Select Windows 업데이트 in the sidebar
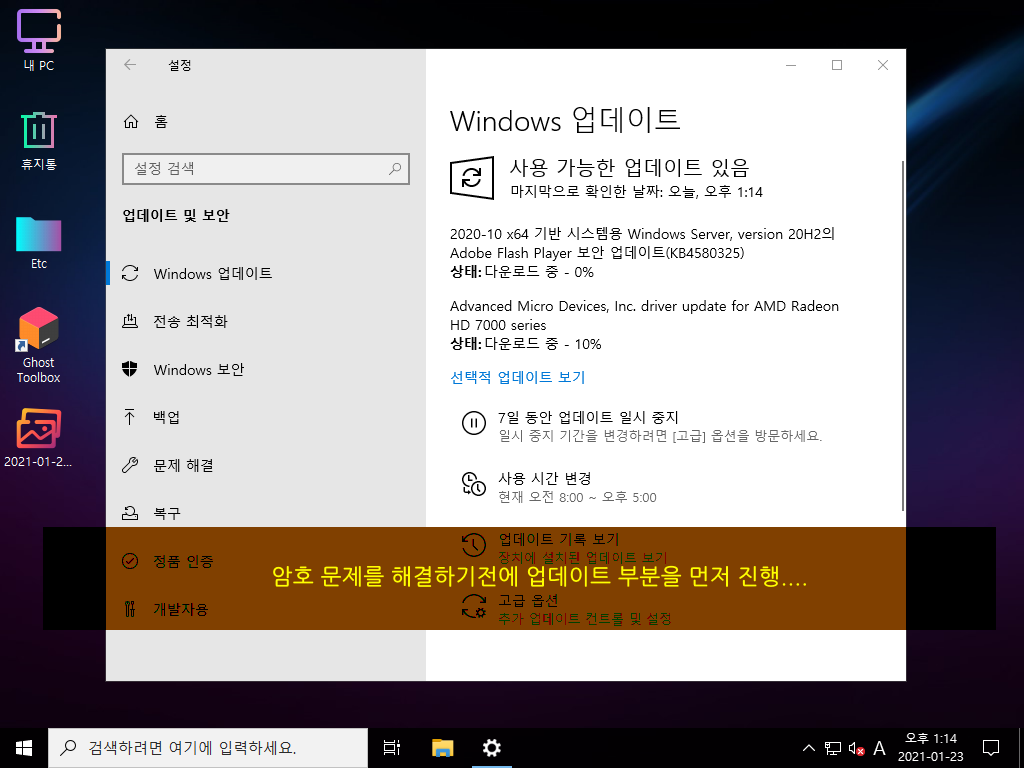This screenshot has width=1024, height=768. point(266,273)
